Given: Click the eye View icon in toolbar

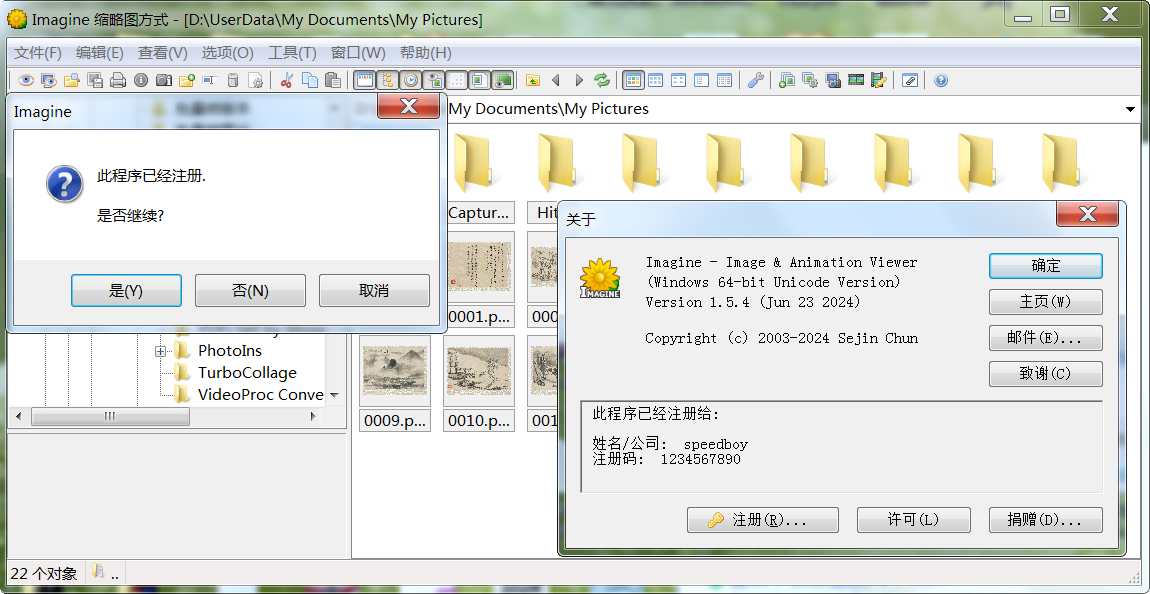Looking at the screenshot, I should [26, 80].
